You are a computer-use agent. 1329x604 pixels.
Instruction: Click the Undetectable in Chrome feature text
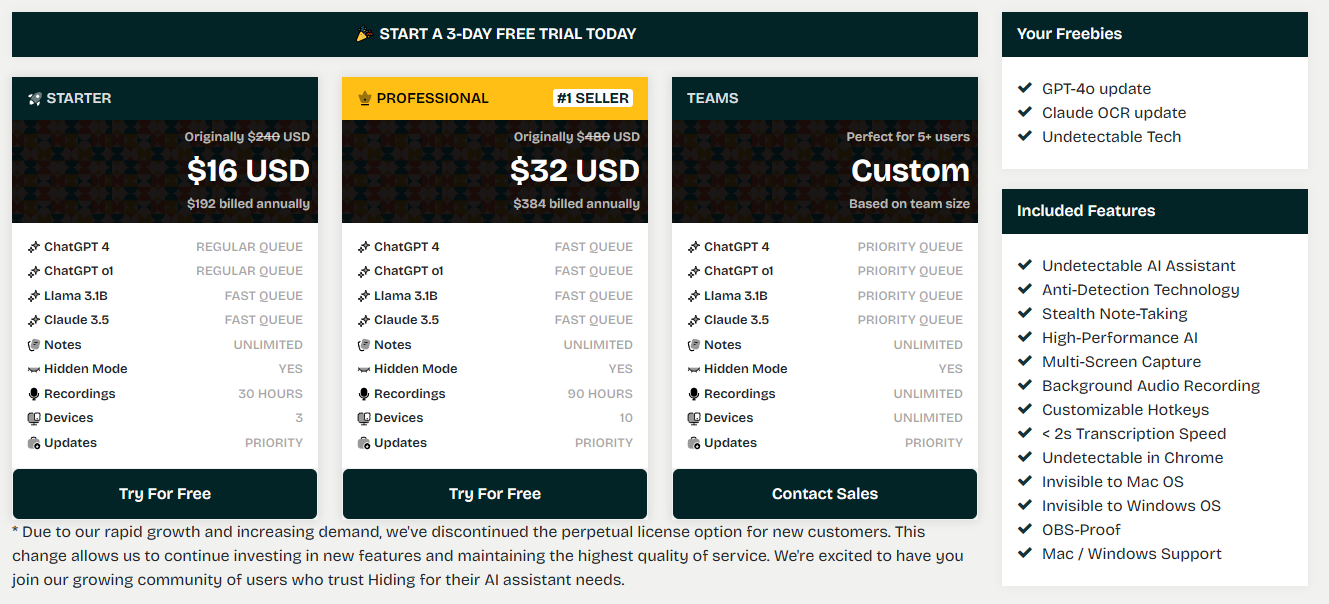pos(1133,457)
